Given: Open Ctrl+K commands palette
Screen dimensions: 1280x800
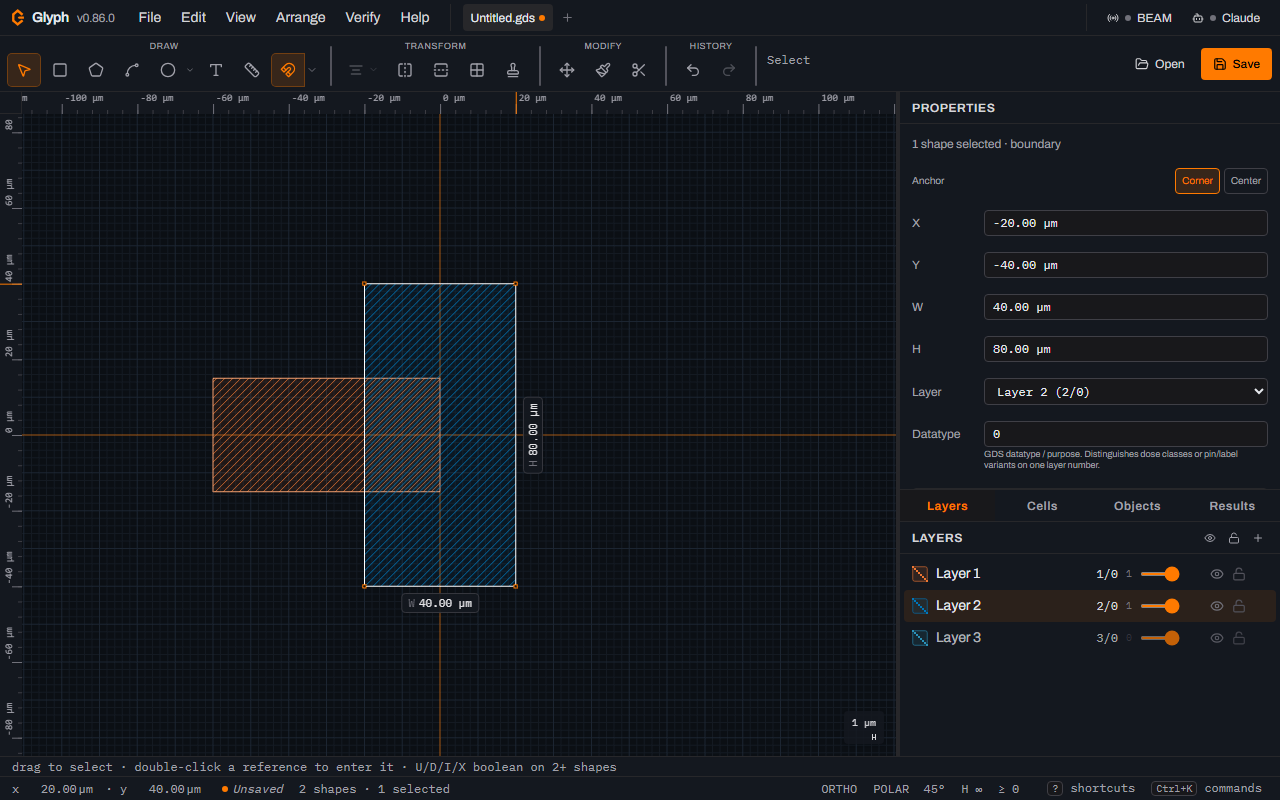Looking at the screenshot, I should pos(1206,789).
